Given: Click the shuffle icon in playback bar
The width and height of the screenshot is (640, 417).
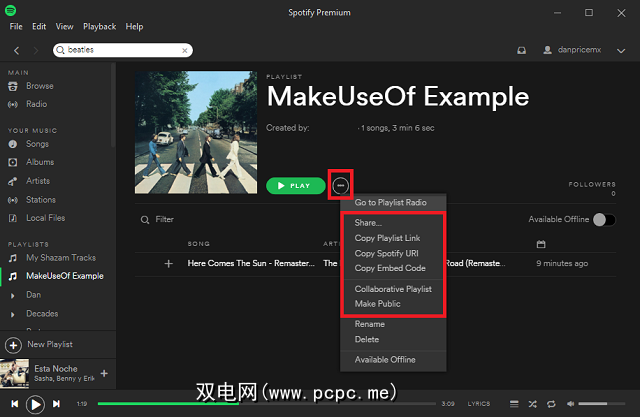Looking at the screenshot, I should click(x=531, y=404).
